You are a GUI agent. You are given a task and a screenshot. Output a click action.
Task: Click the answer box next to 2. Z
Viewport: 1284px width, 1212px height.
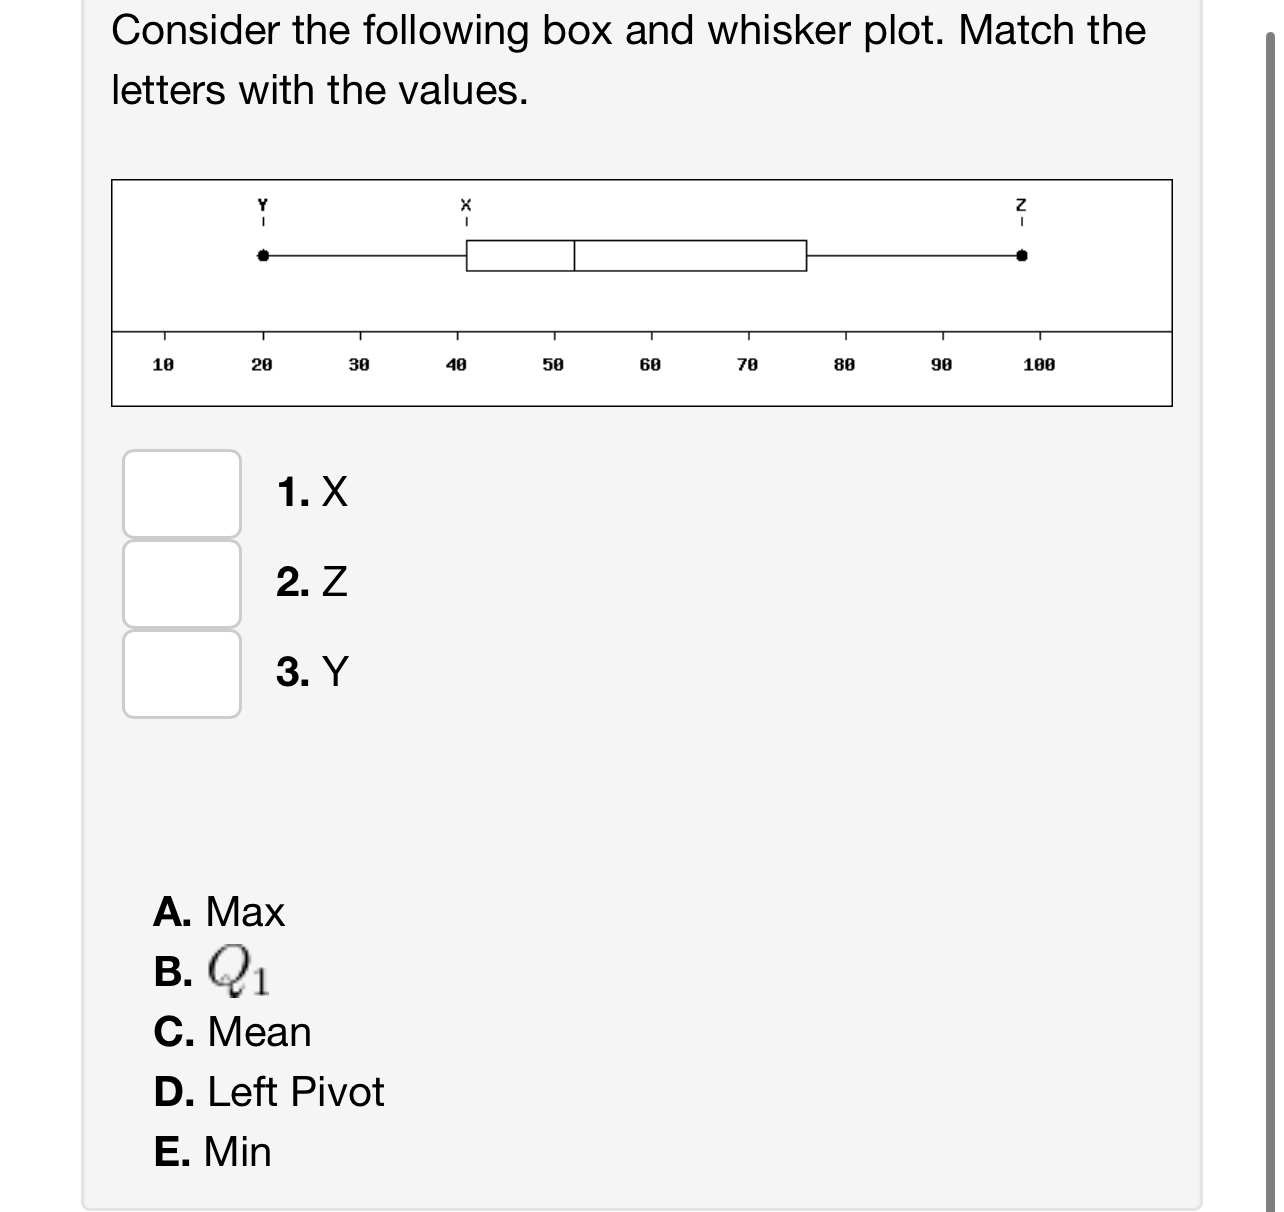(181, 584)
